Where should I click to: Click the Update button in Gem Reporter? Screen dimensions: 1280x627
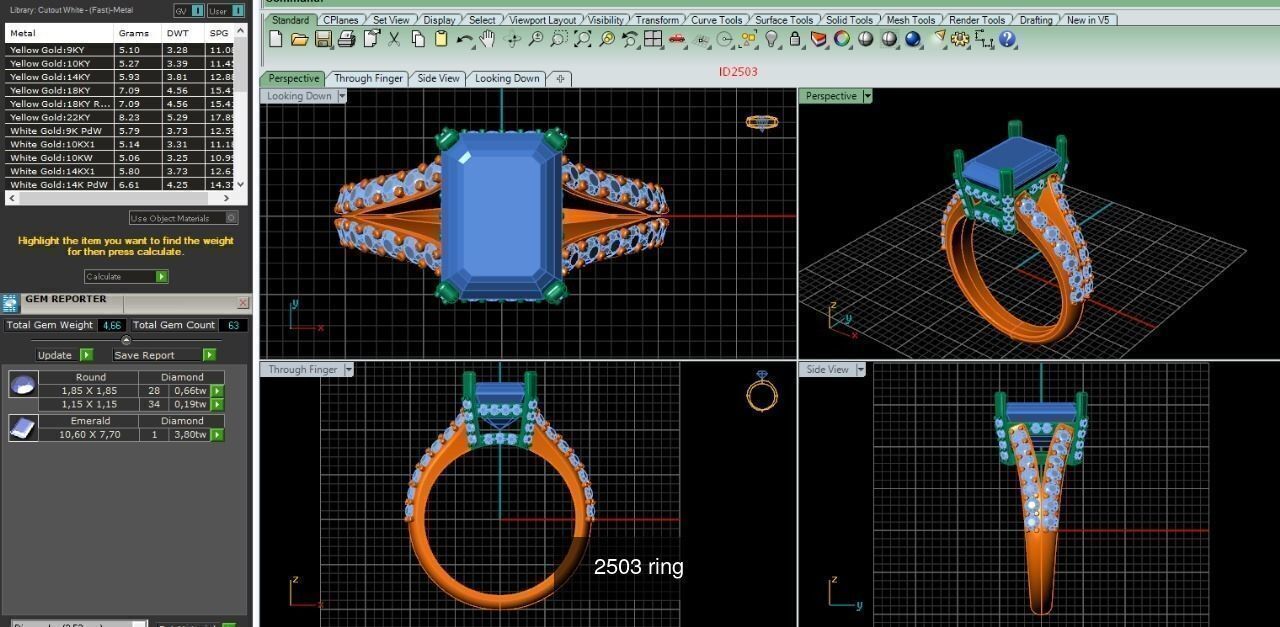(x=65, y=355)
